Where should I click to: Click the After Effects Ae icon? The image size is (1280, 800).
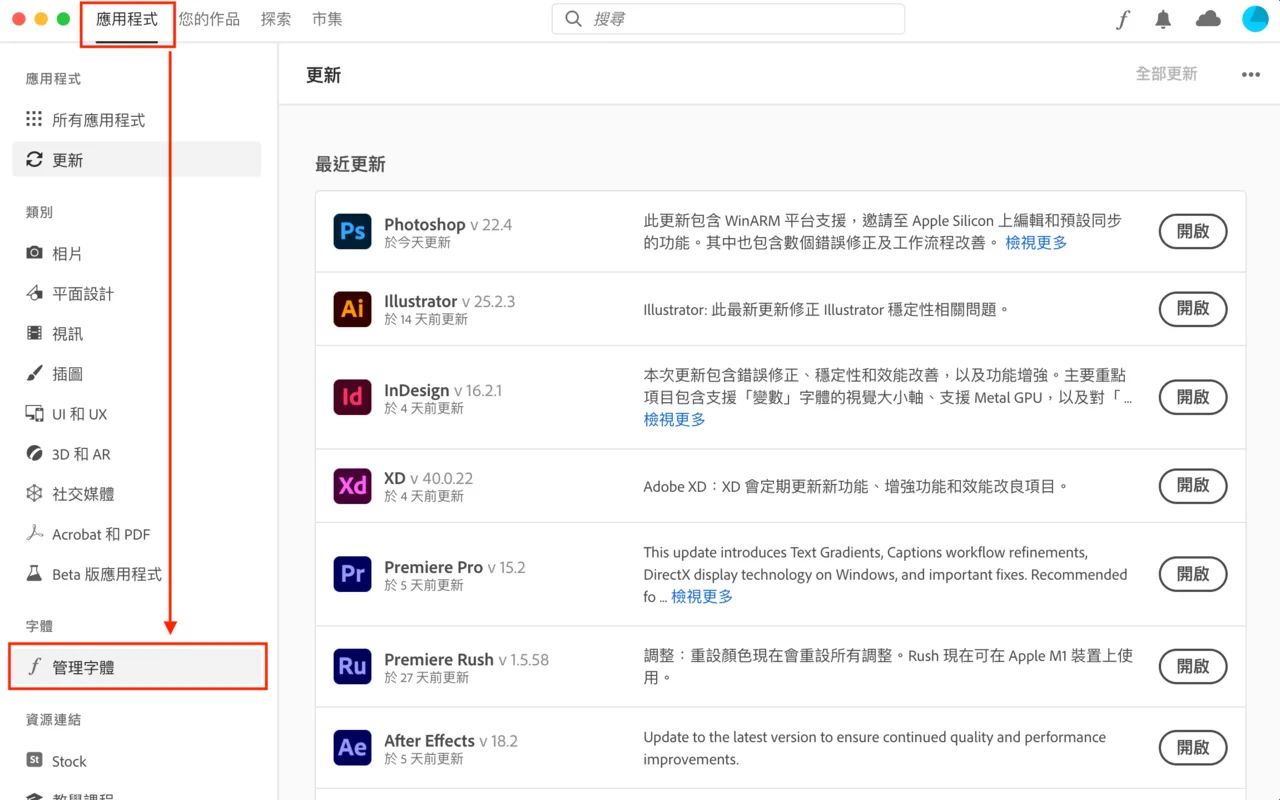pyautogui.click(x=352, y=748)
